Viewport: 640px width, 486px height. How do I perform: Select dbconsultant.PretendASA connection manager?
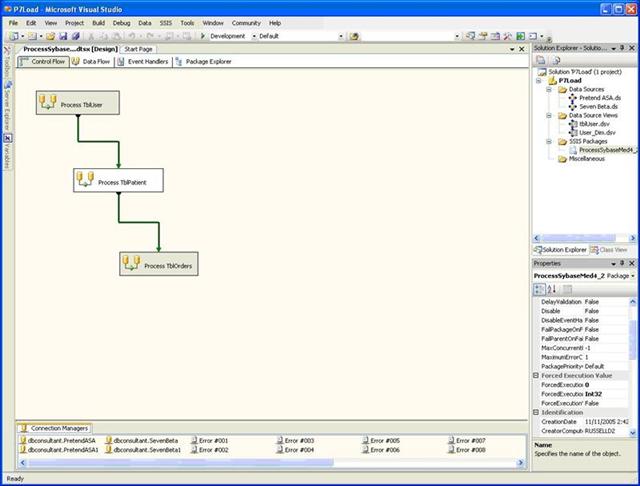coord(58,440)
